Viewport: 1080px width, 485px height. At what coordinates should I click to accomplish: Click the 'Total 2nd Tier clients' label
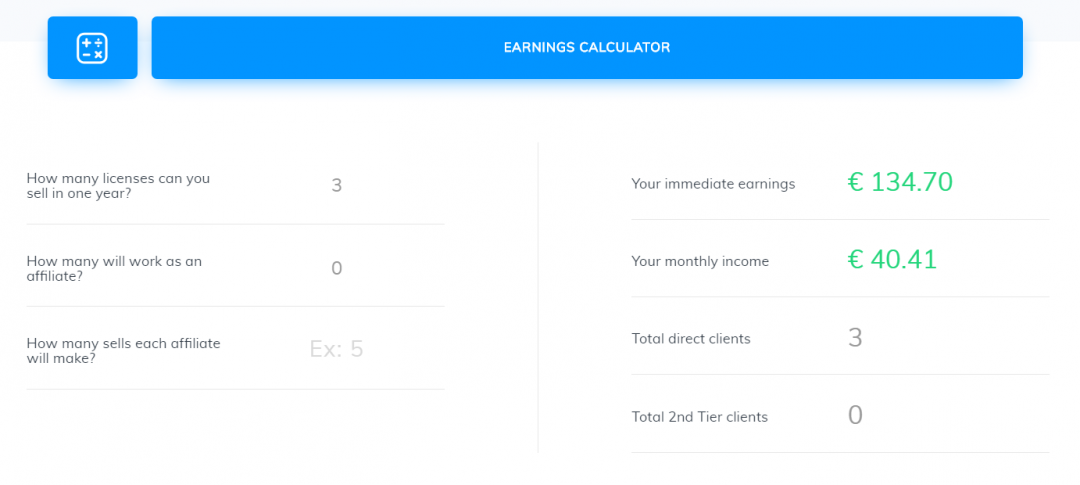700,417
